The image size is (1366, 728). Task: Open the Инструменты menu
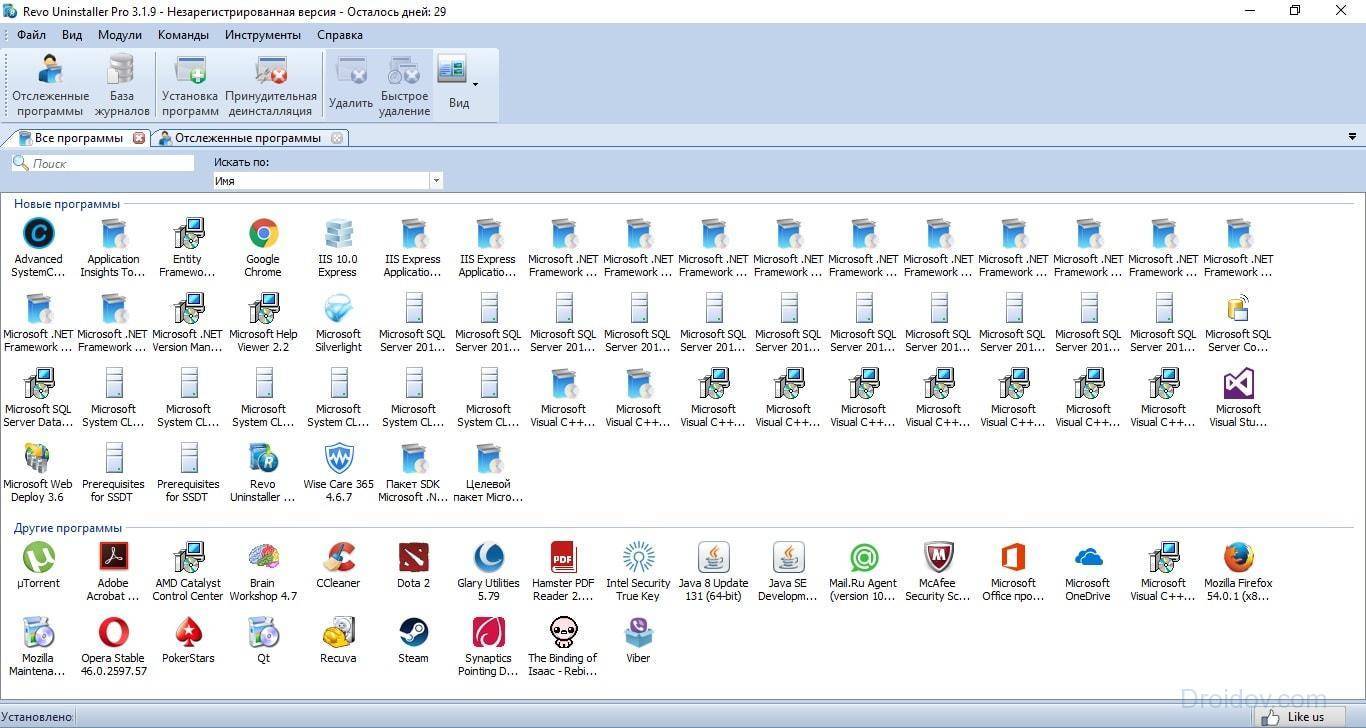[262, 35]
